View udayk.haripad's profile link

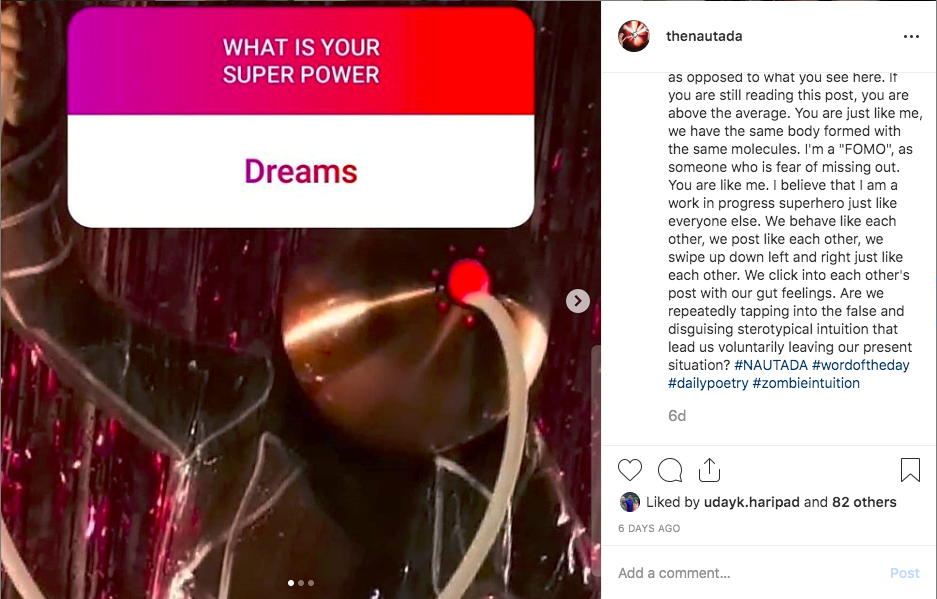coord(751,502)
